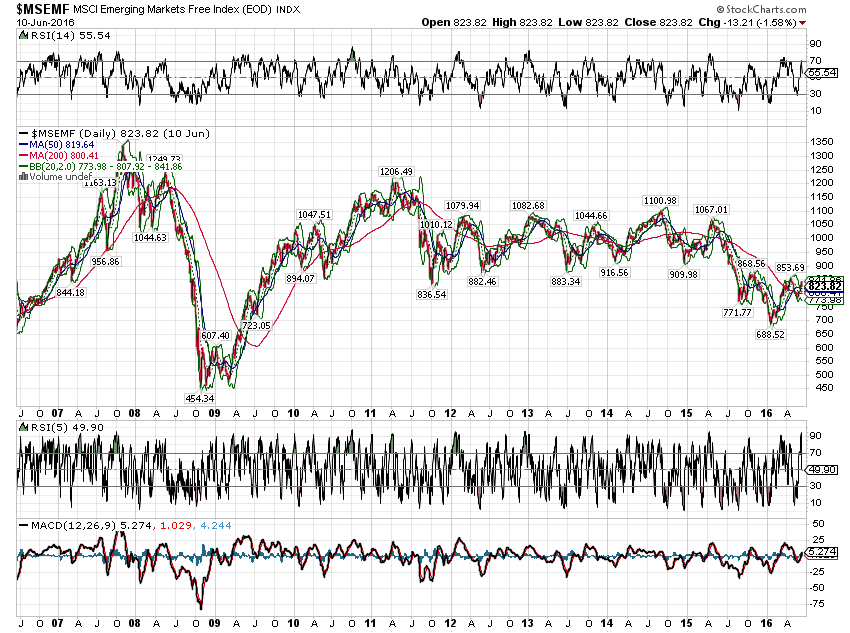Click the 454.34 low price annotation

point(199,398)
